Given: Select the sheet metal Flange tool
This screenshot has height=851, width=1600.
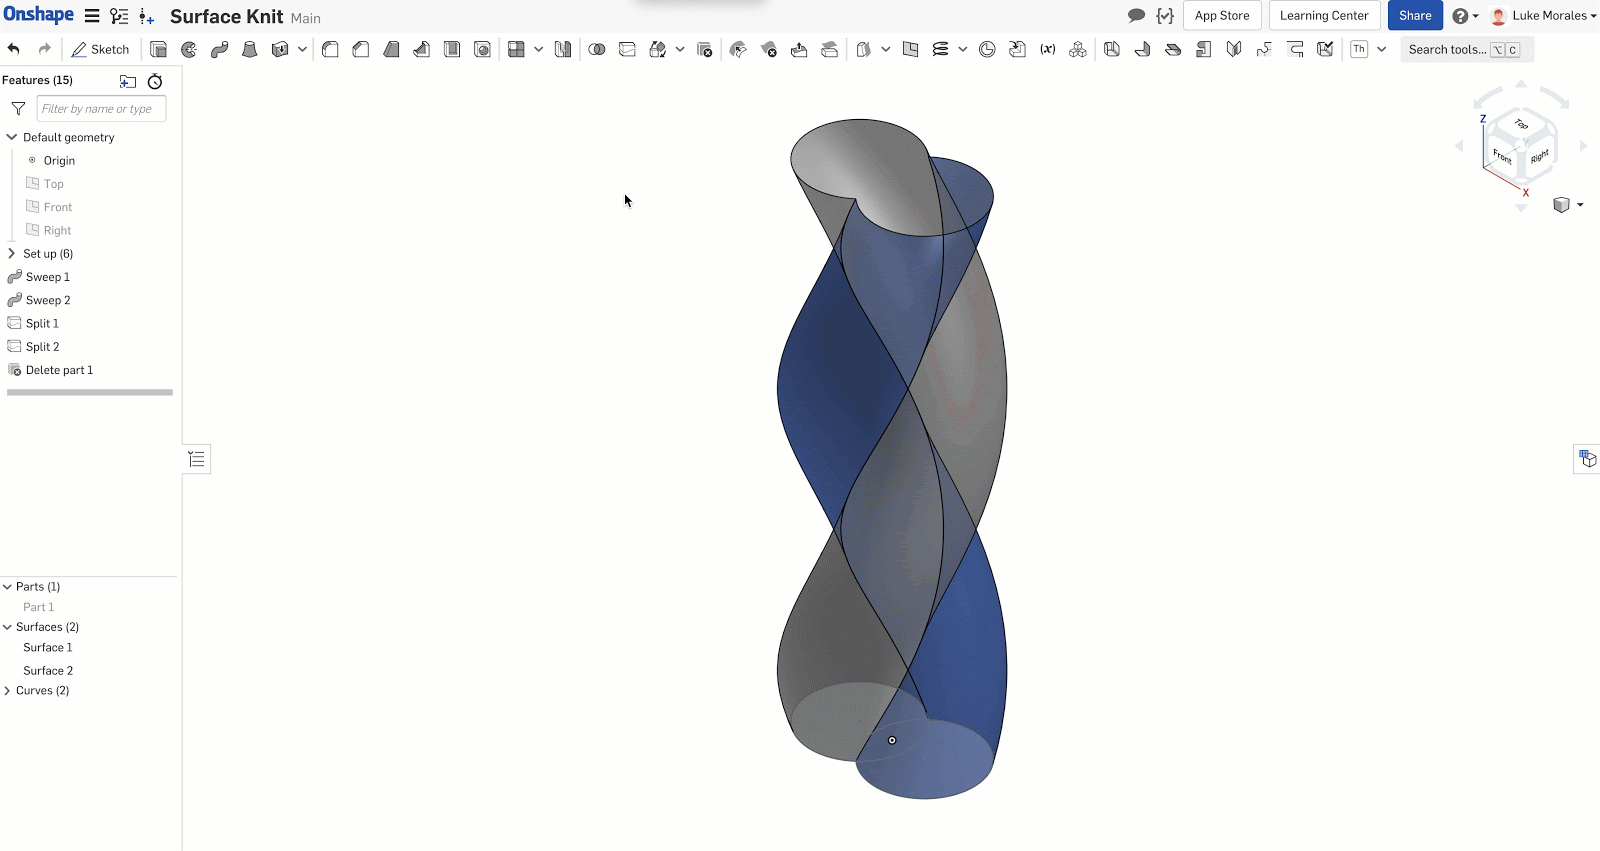Looking at the screenshot, I should pos(1142,49).
